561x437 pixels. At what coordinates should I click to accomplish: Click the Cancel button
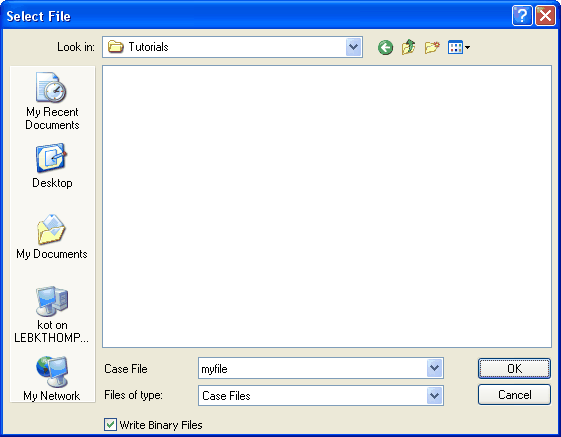pos(514,395)
